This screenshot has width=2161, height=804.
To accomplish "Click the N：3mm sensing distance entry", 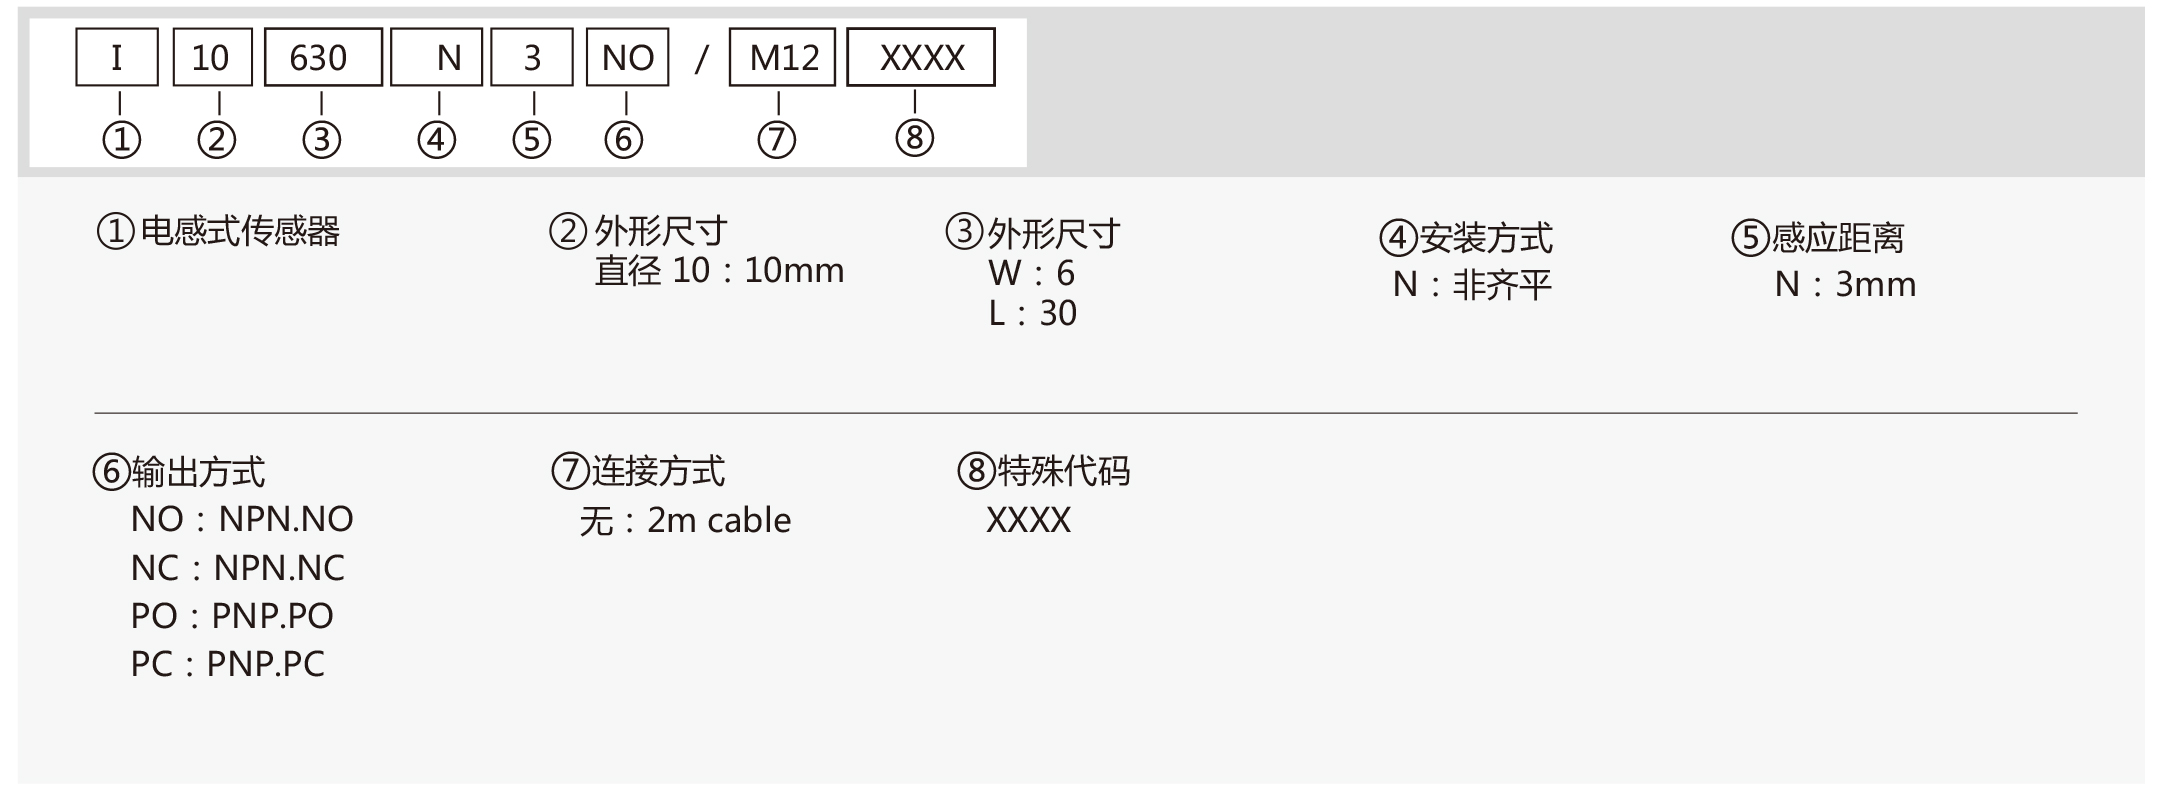I will 1846,285.
